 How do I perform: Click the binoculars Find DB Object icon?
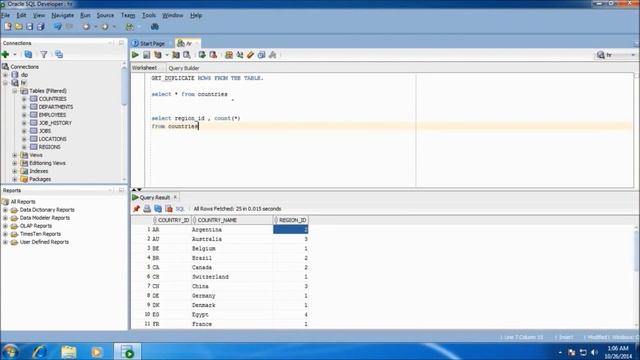[155, 27]
